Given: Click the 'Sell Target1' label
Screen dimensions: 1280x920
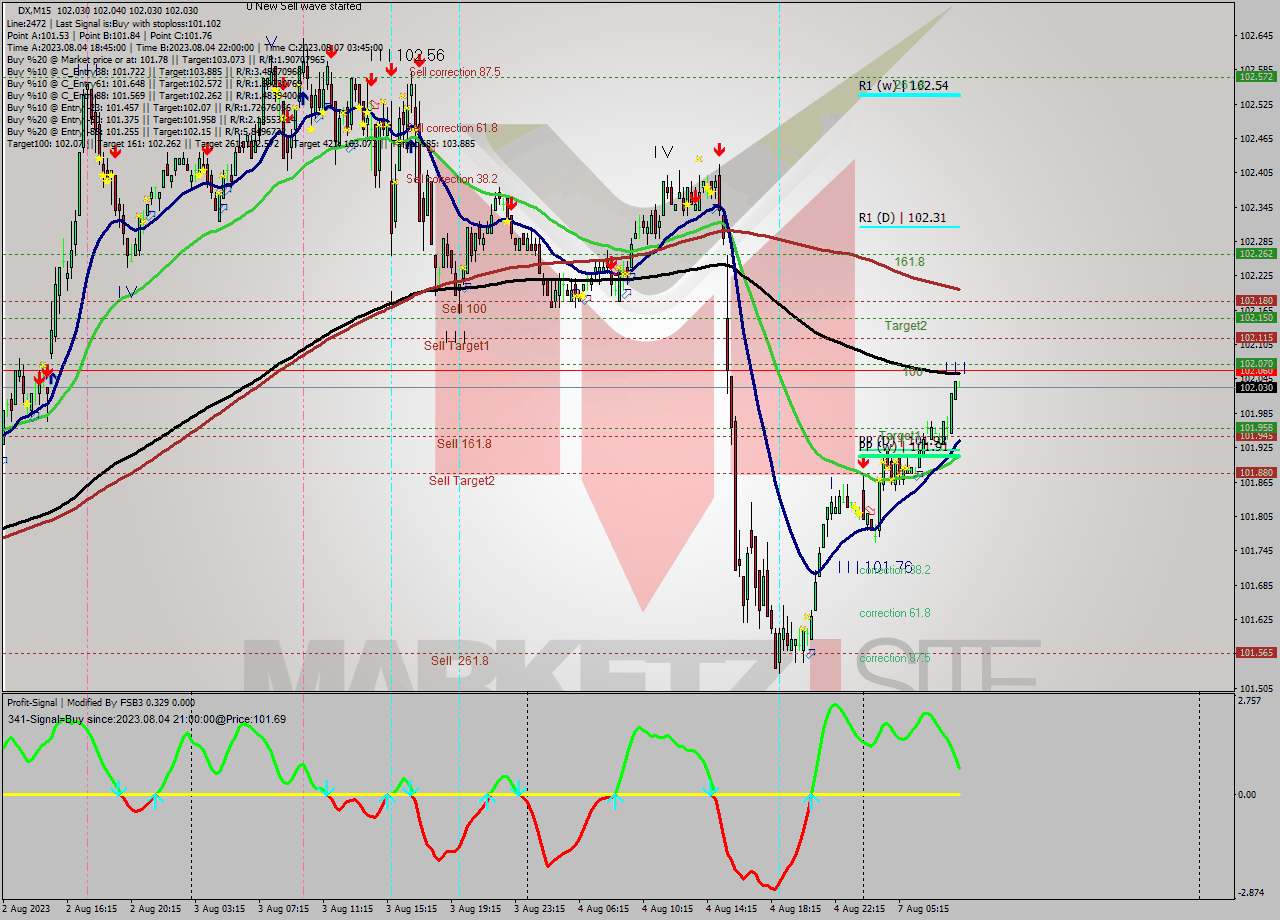Looking at the screenshot, I should 456,346.
